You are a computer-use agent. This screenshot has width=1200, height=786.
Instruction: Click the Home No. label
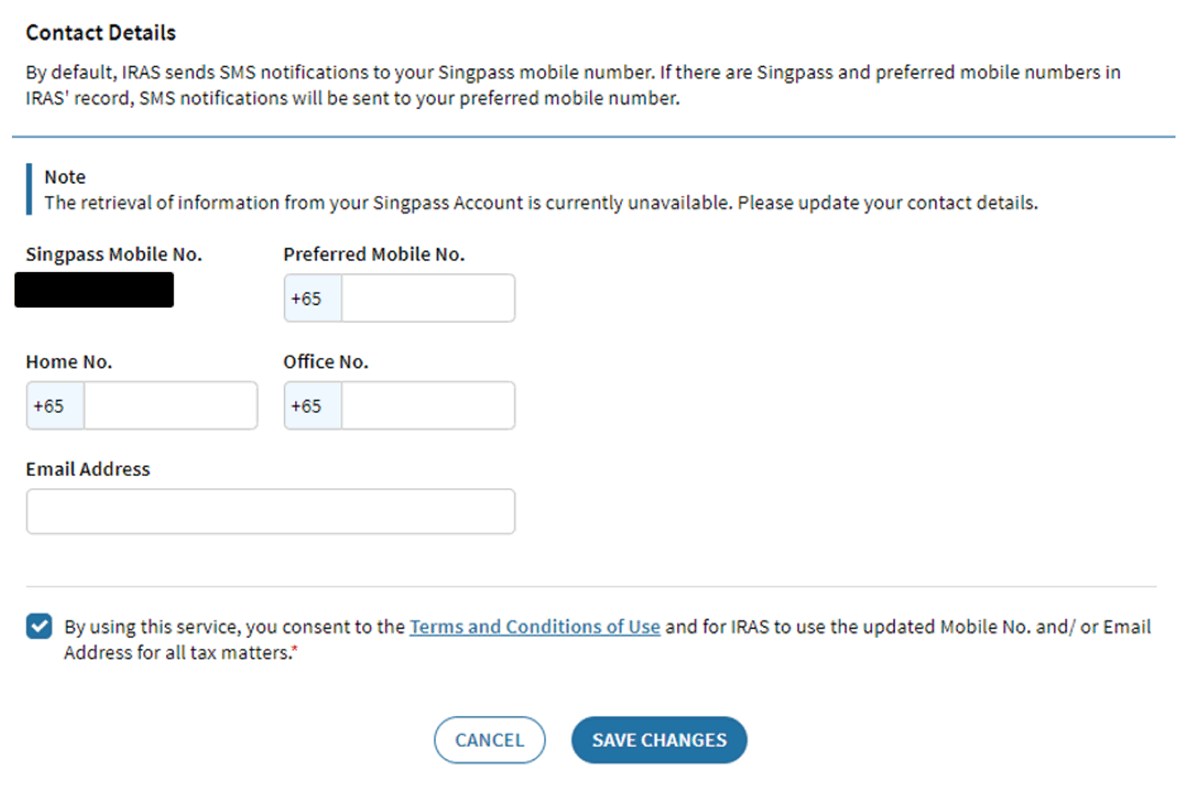point(69,362)
